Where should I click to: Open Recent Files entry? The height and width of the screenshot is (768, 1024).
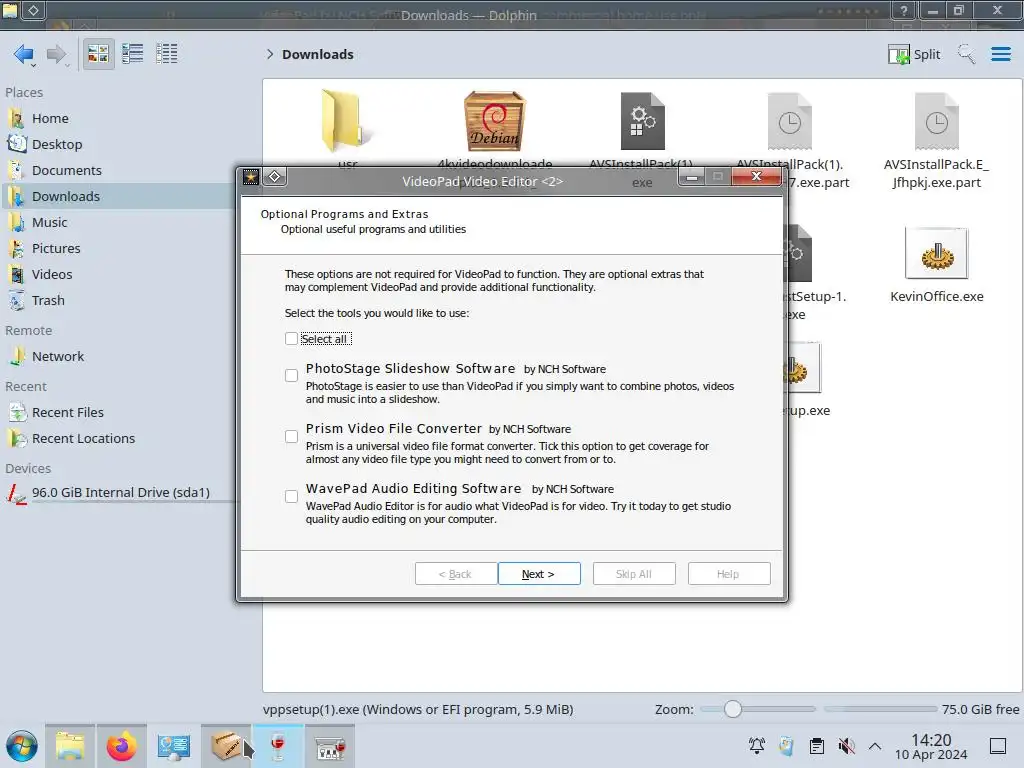(67, 413)
